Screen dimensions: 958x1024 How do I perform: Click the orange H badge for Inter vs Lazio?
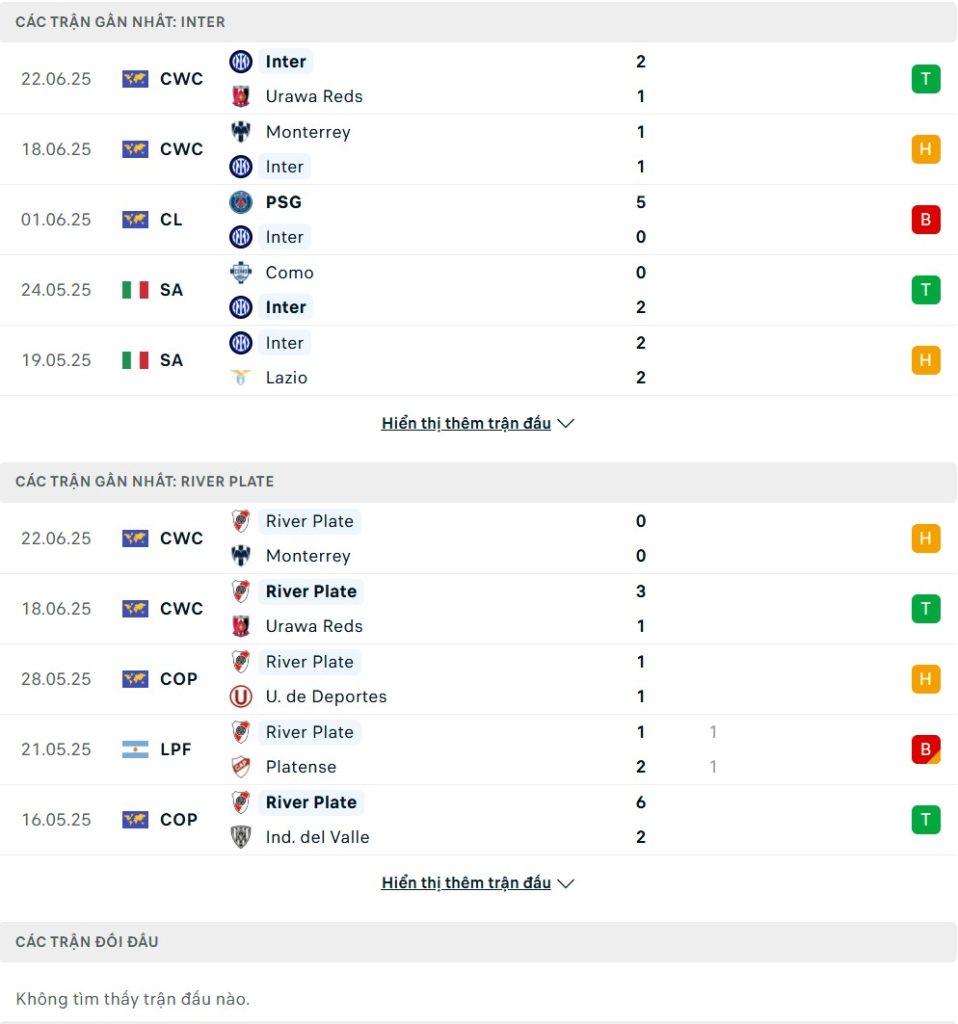[x=925, y=360]
